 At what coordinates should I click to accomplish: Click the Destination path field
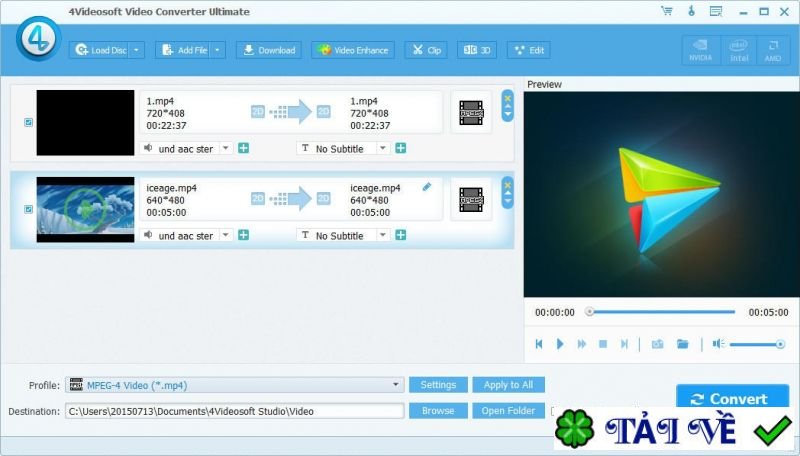pyautogui.click(x=235, y=411)
